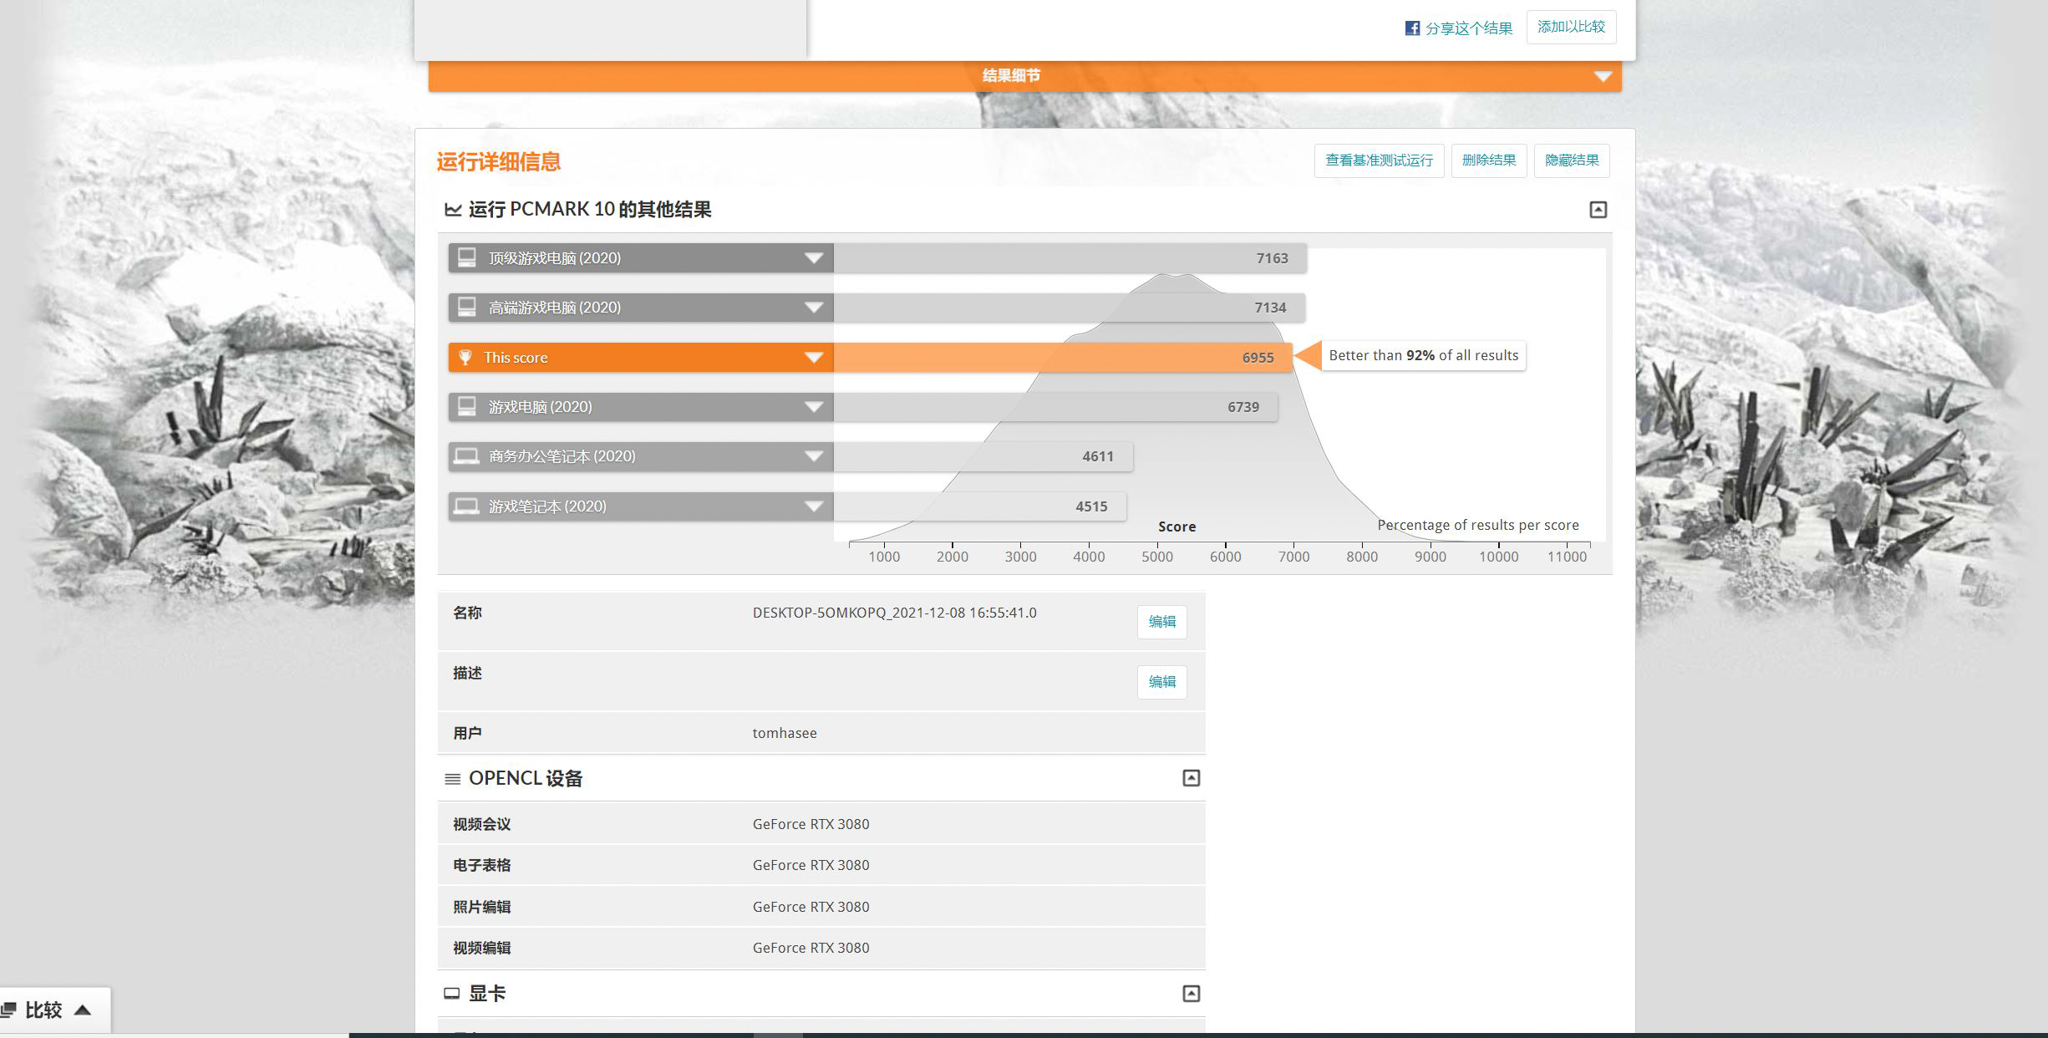Click desktop icon of 高端游戏电脑 row
The image size is (2048, 1038).
(467, 307)
